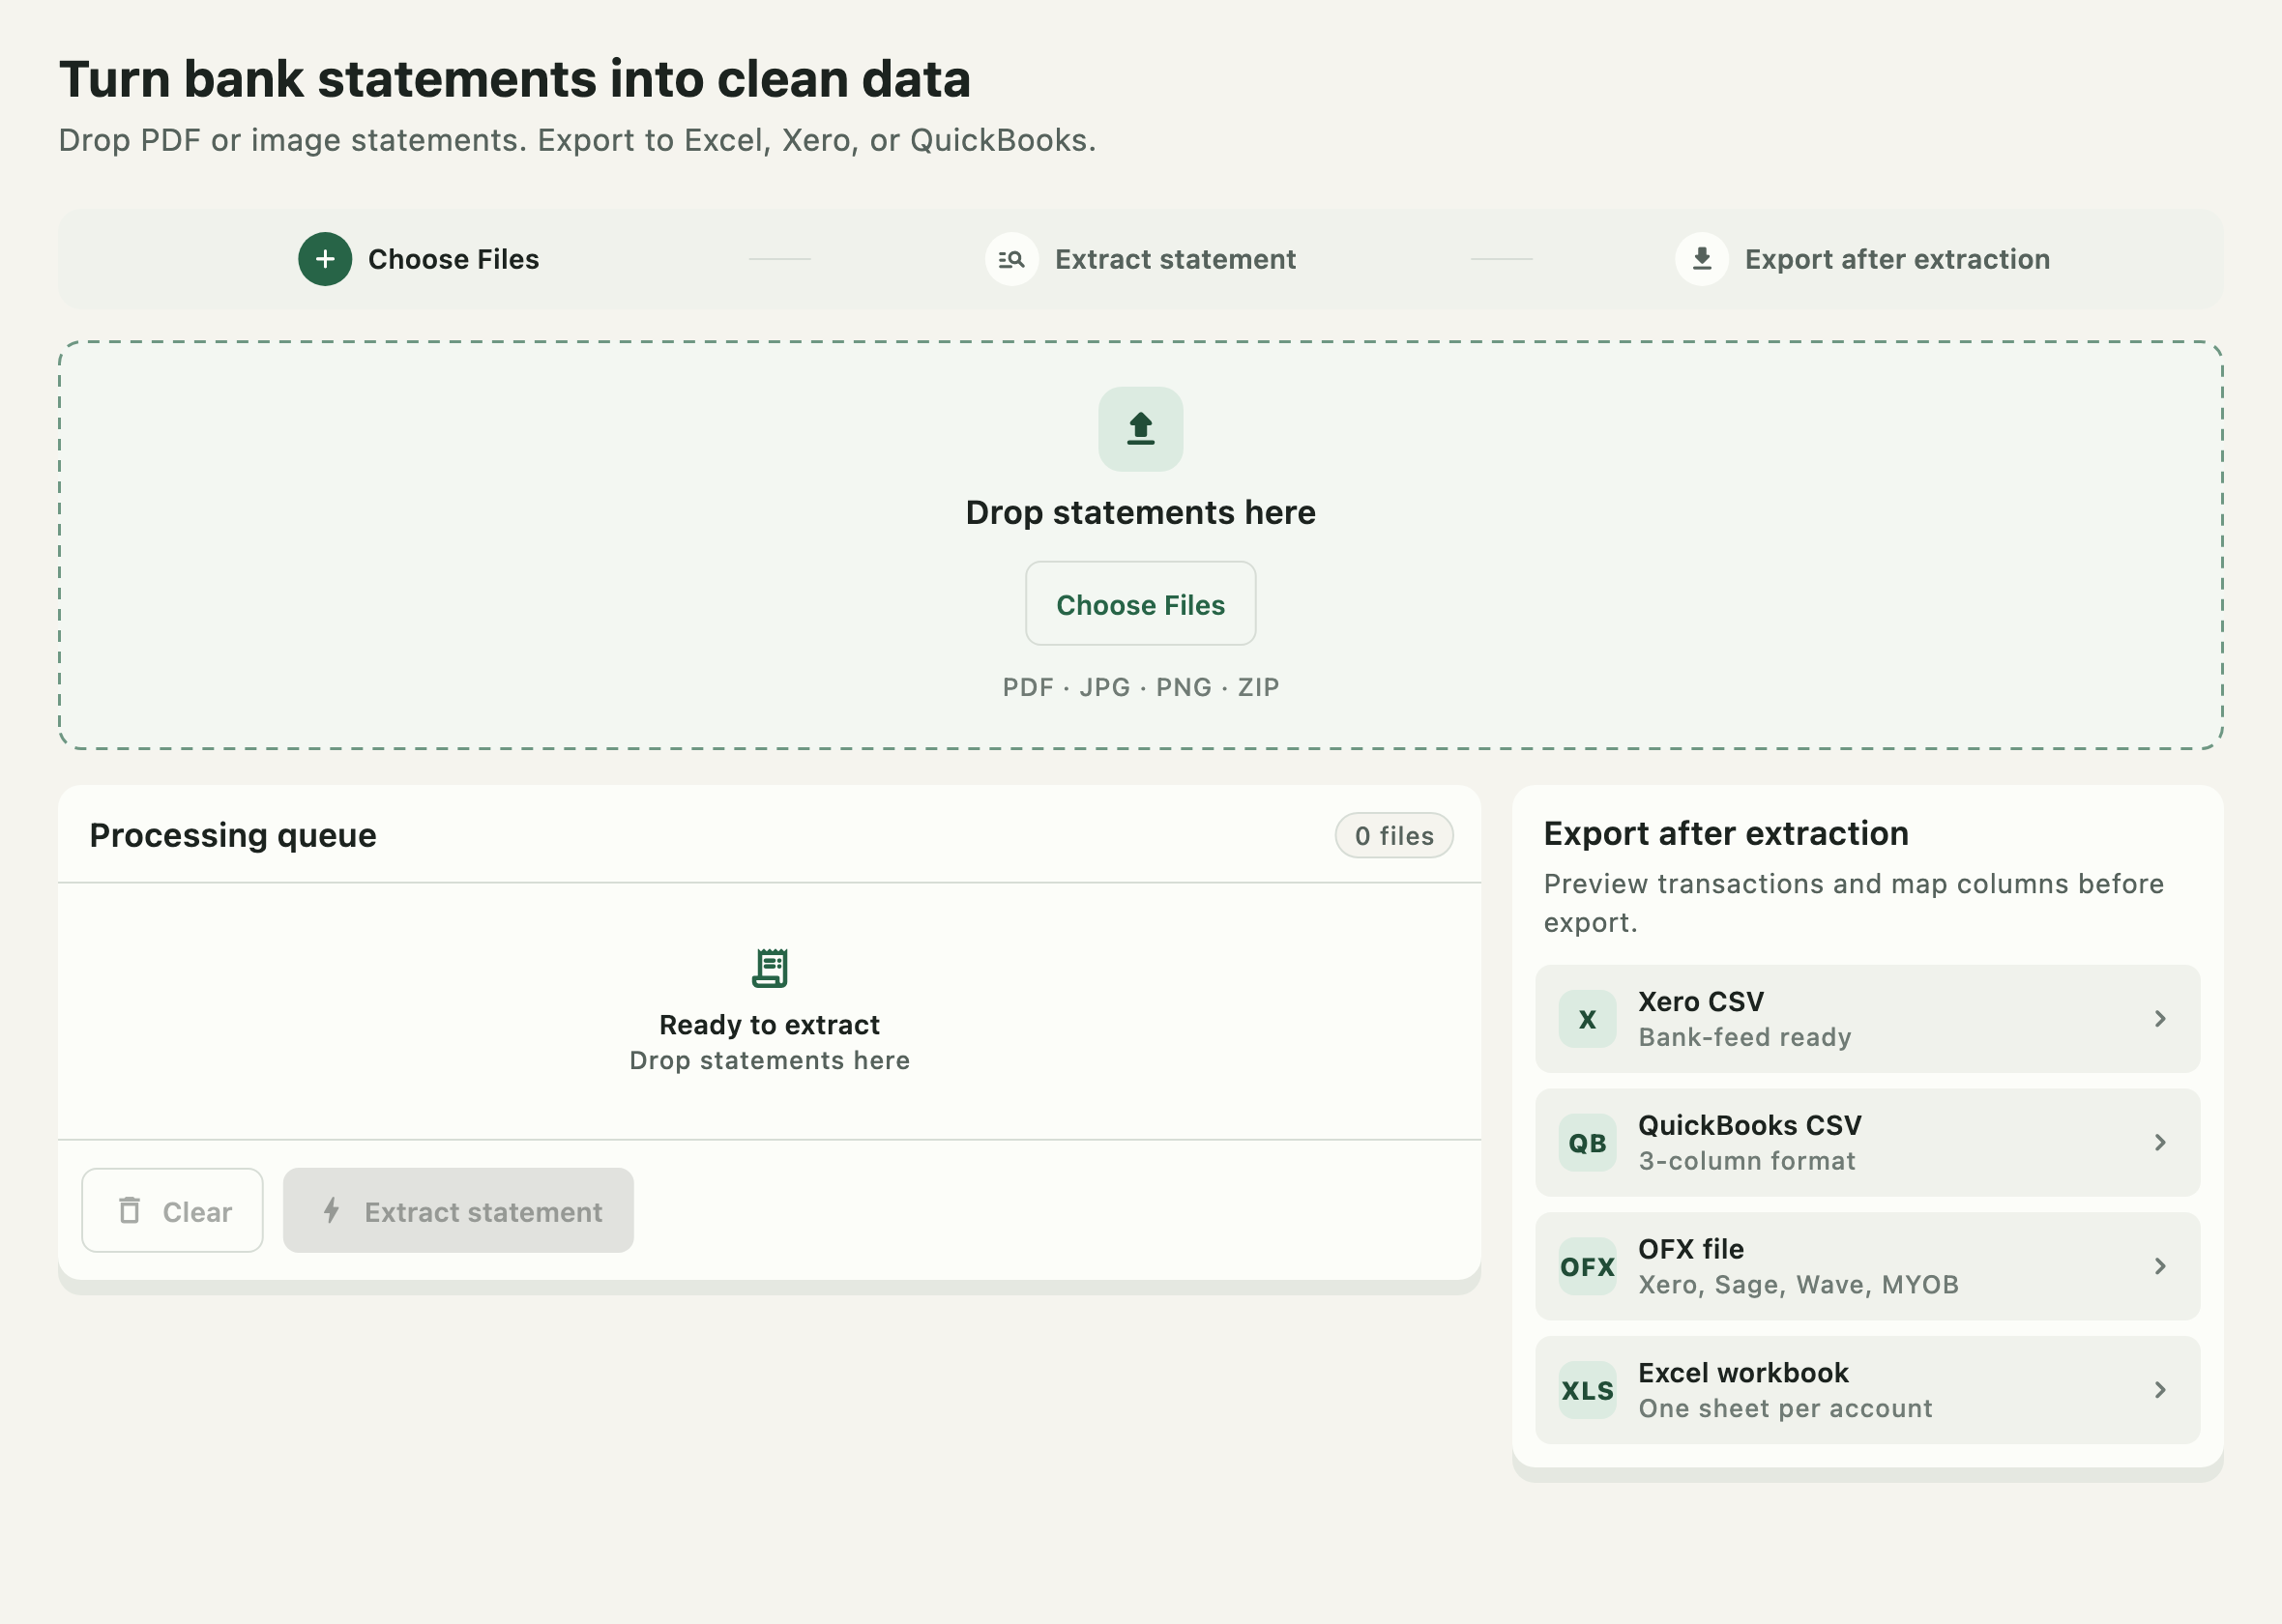Screen dimensions: 2282x1624
Task: Click the Extract statement search icon step
Action: click(1011, 259)
